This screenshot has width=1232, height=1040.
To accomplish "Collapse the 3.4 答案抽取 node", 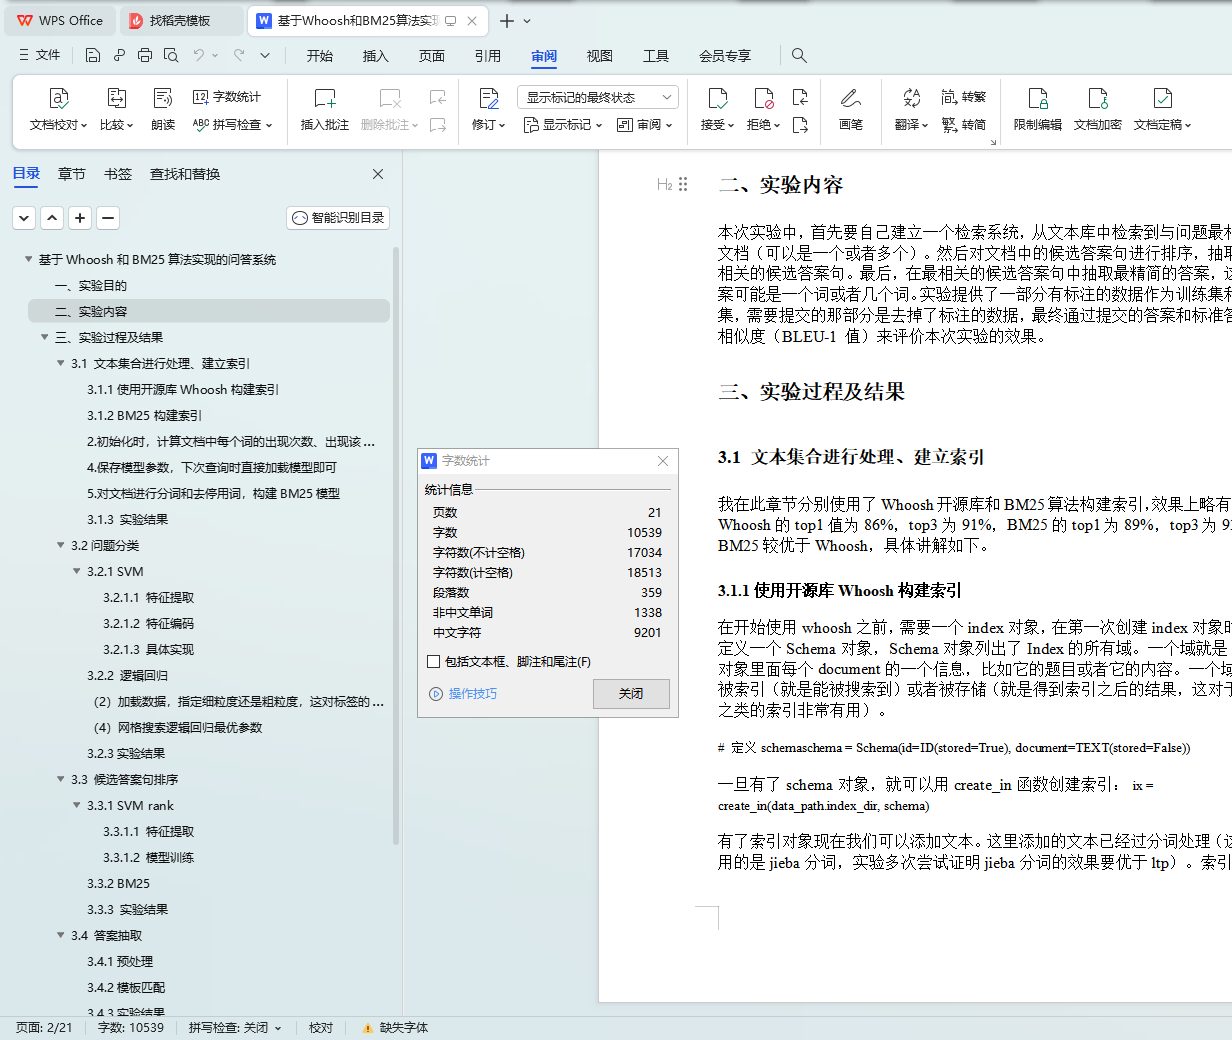I will tap(61, 935).
